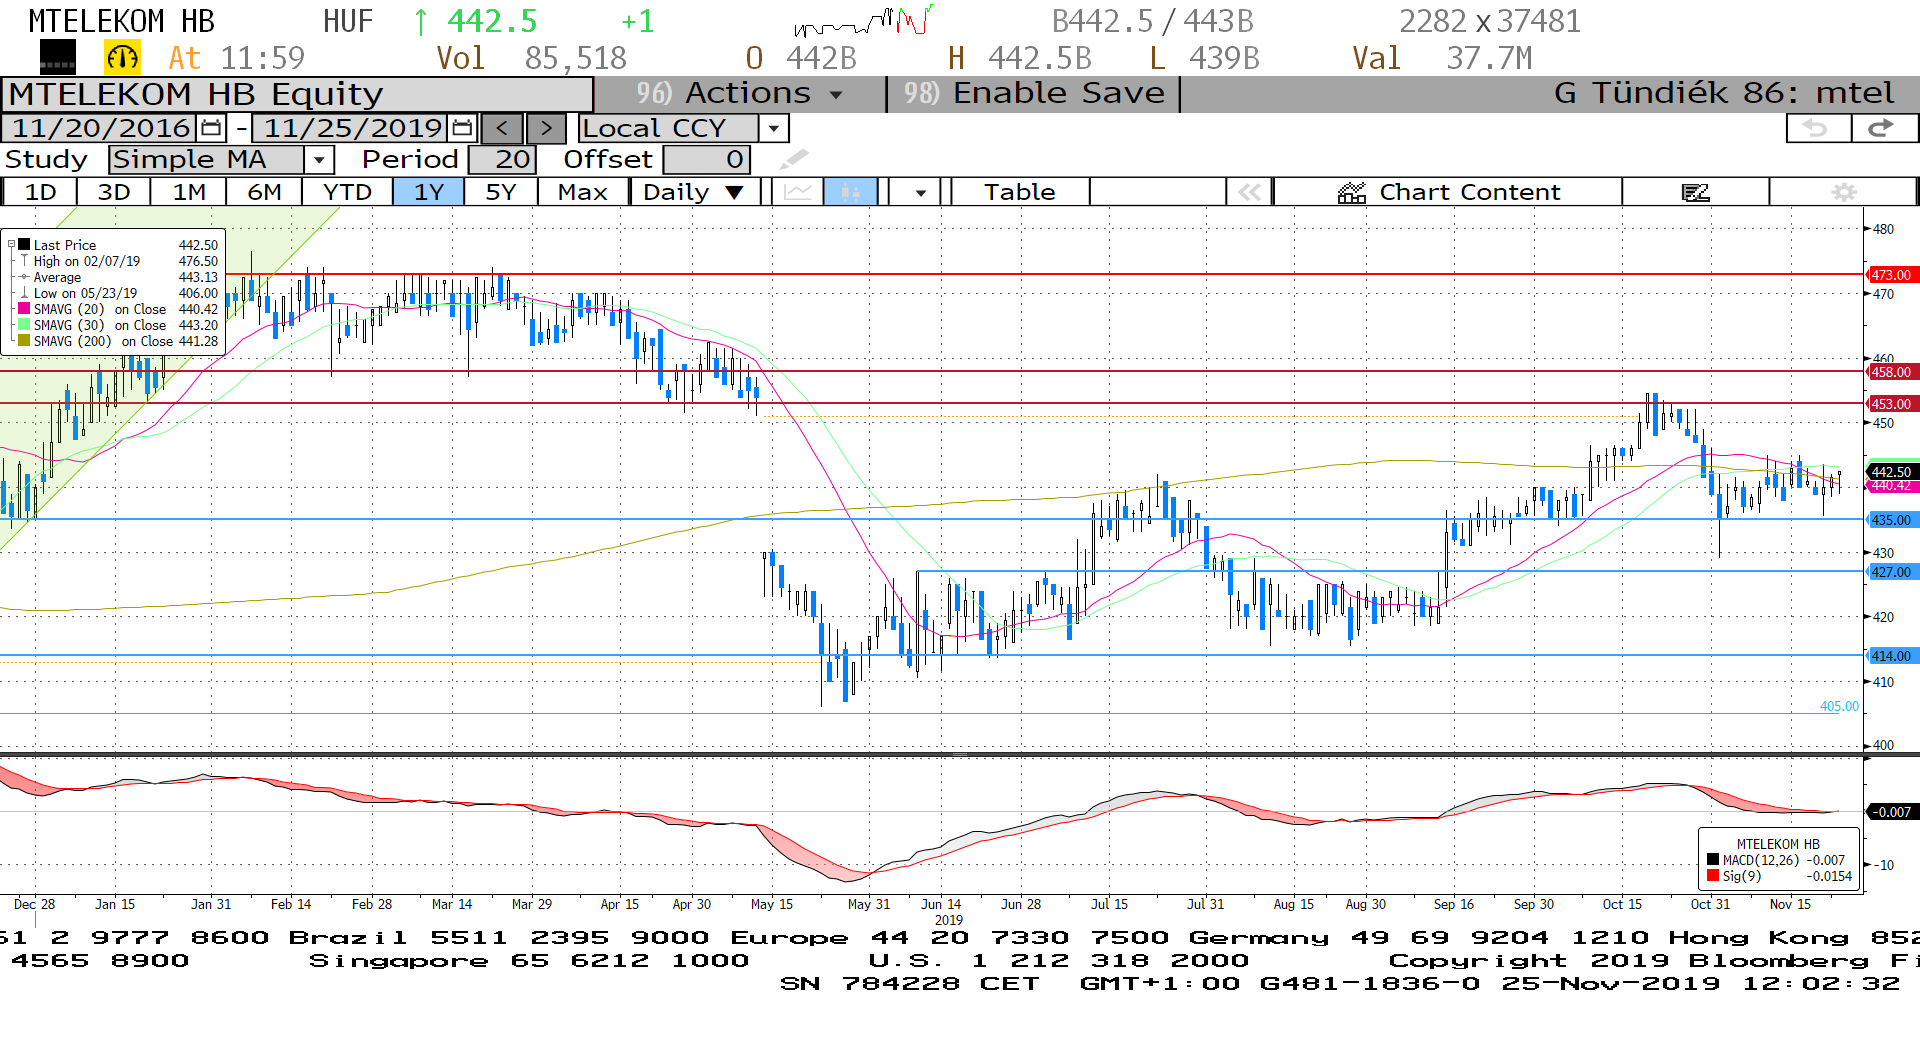Click the 414.00 blue price level label
The width and height of the screenshot is (1920, 1039).
(1891, 656)
